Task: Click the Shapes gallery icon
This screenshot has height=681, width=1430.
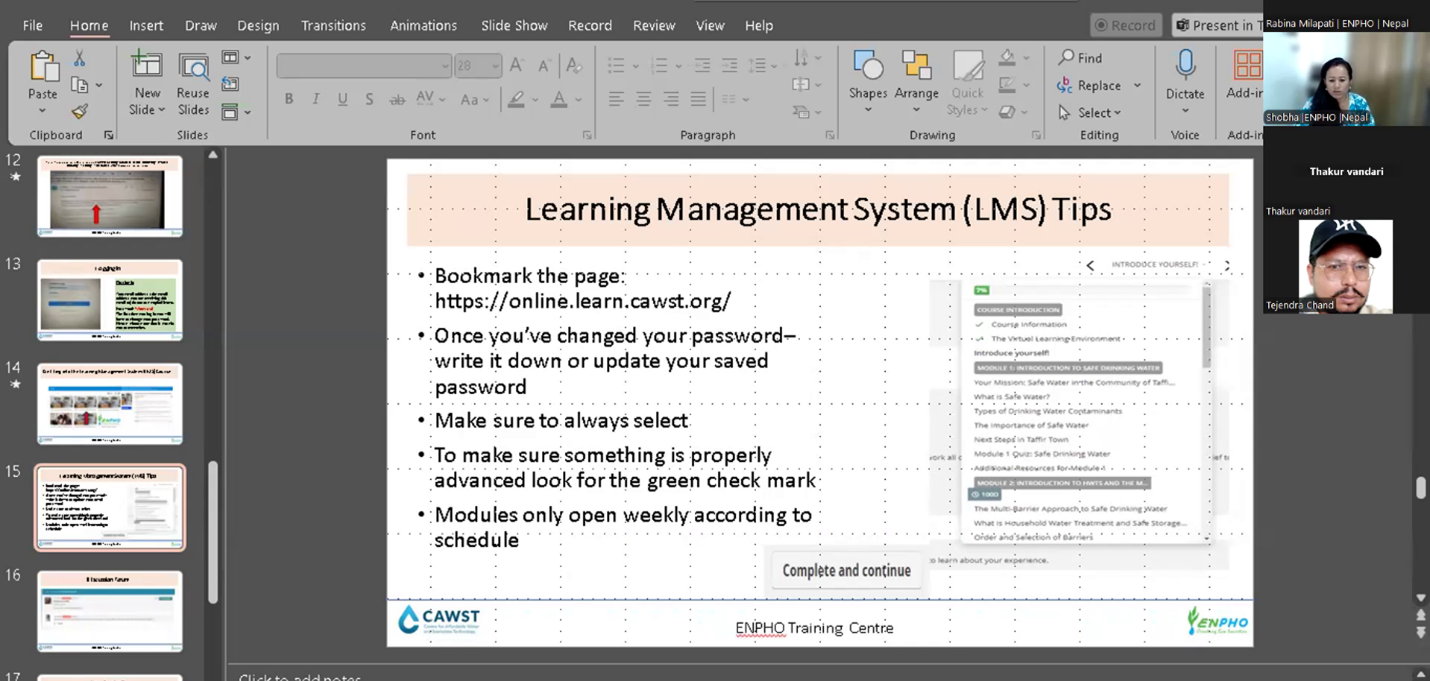Action: (x=867, y=65)
